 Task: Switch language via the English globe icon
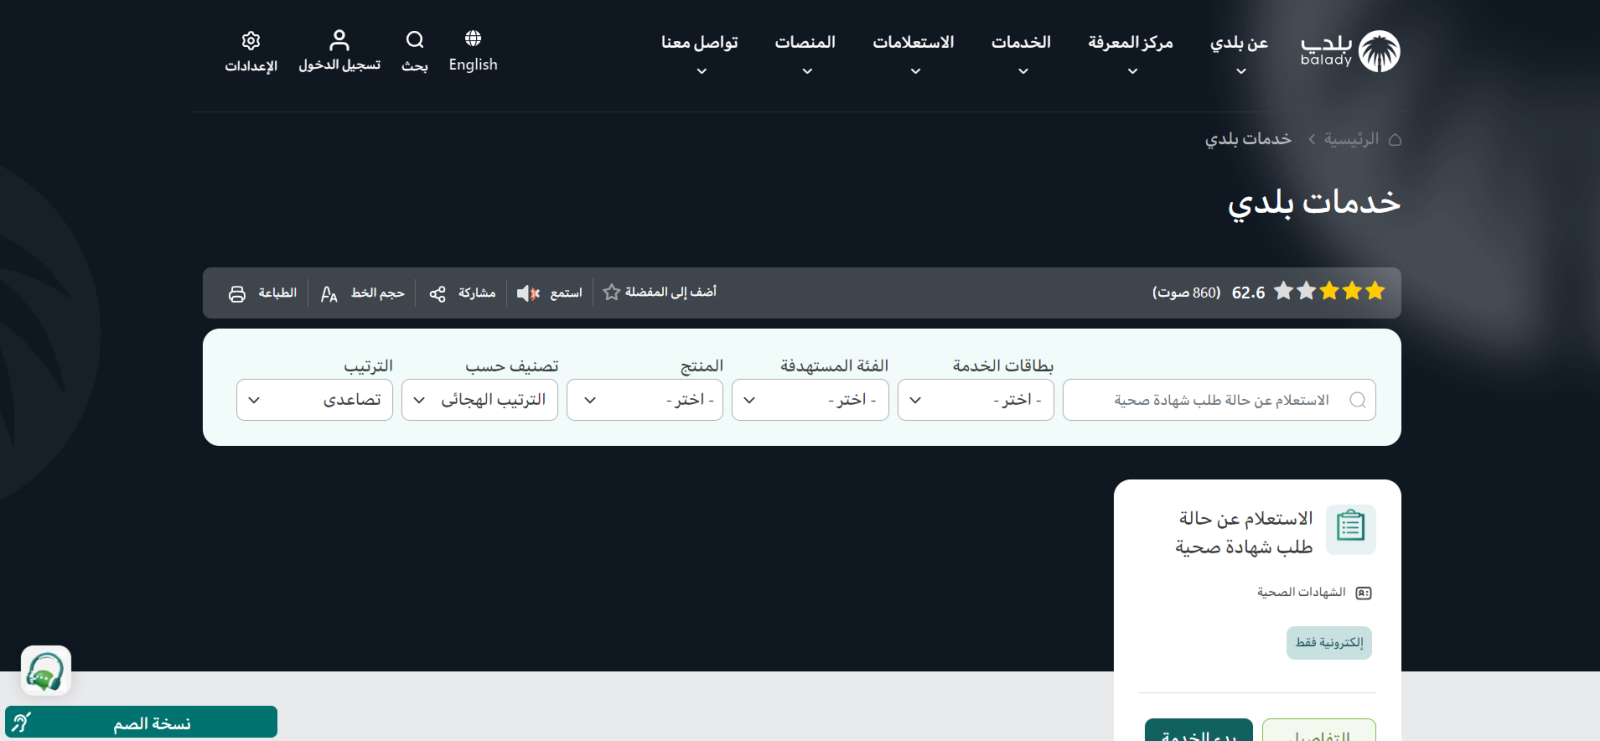(473, 38)
